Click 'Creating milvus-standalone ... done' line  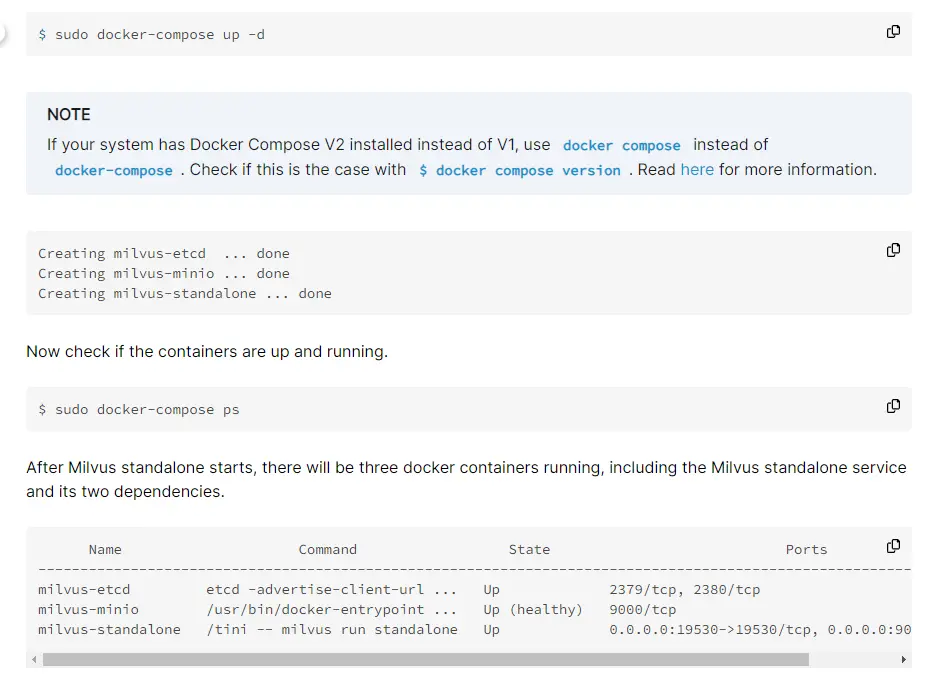(185, 294)
